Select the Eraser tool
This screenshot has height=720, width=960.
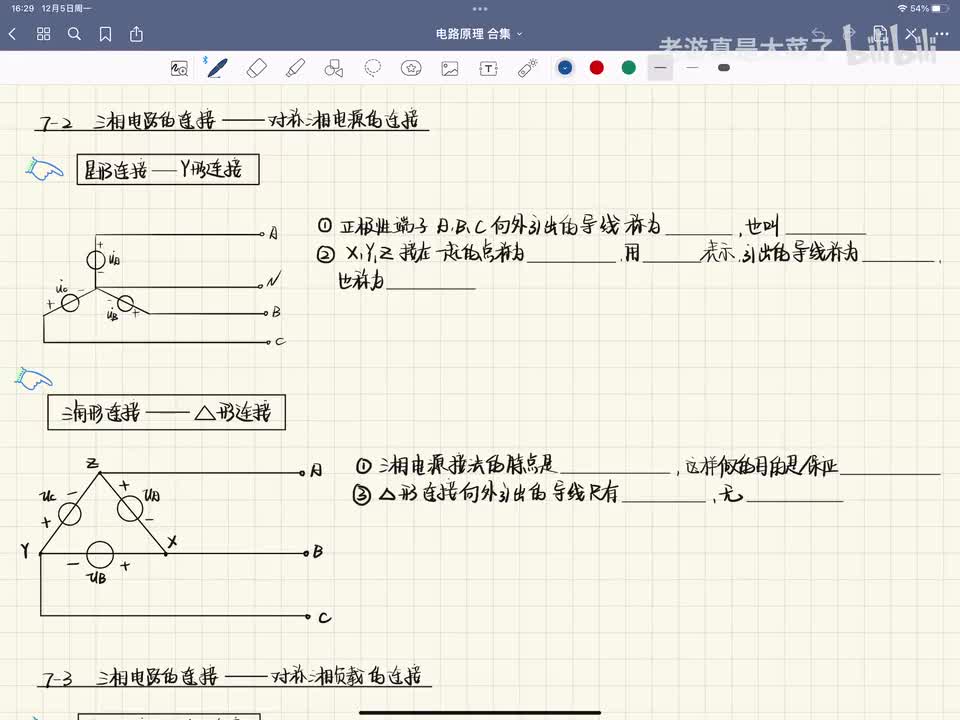tap(257, 68)
